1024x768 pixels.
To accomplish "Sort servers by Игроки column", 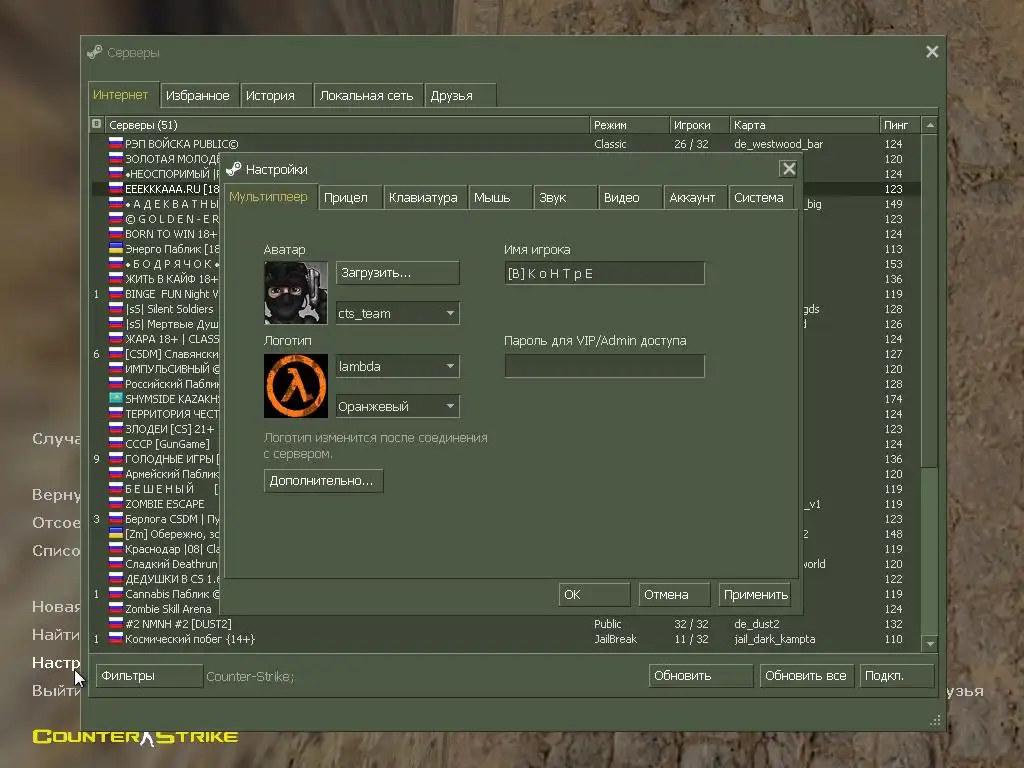I will (698, 125).
